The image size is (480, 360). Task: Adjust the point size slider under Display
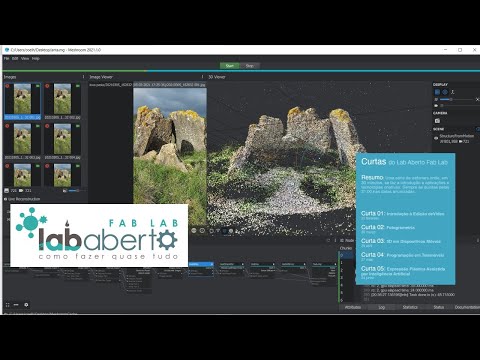coord(456,99)
